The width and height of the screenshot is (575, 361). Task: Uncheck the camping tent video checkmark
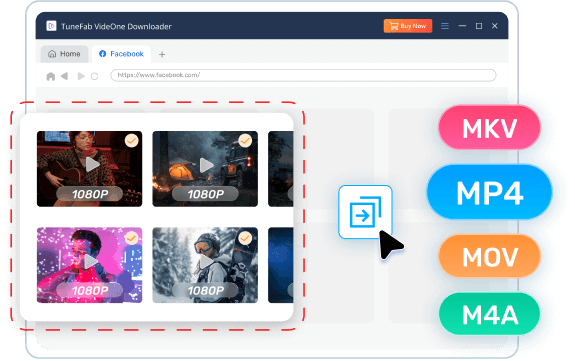[245, 141]
